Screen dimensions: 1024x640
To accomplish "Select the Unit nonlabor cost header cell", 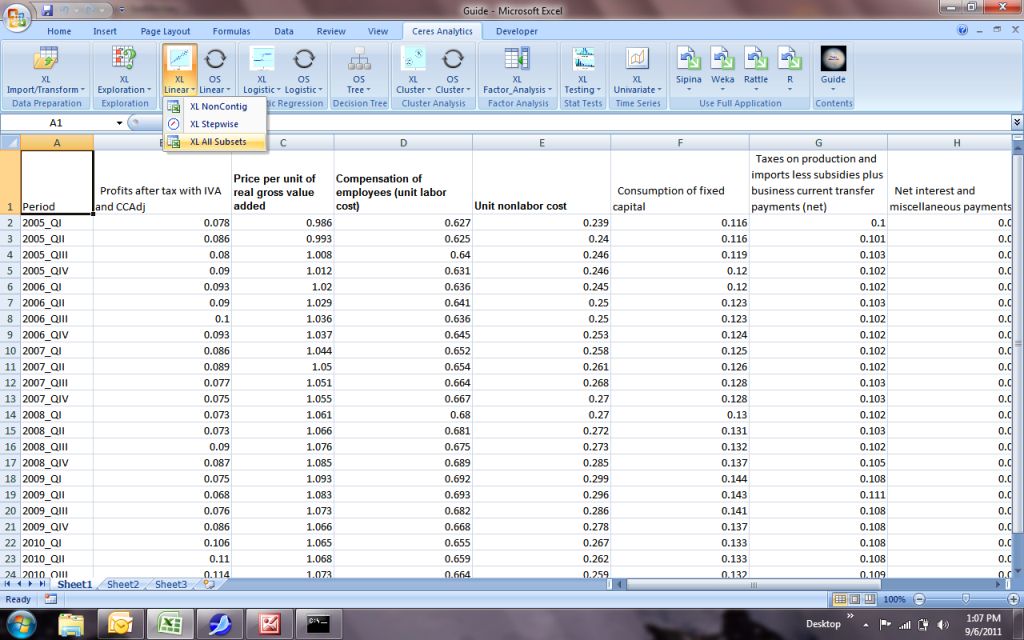I will pyautogui.click(x=541, y=182).
